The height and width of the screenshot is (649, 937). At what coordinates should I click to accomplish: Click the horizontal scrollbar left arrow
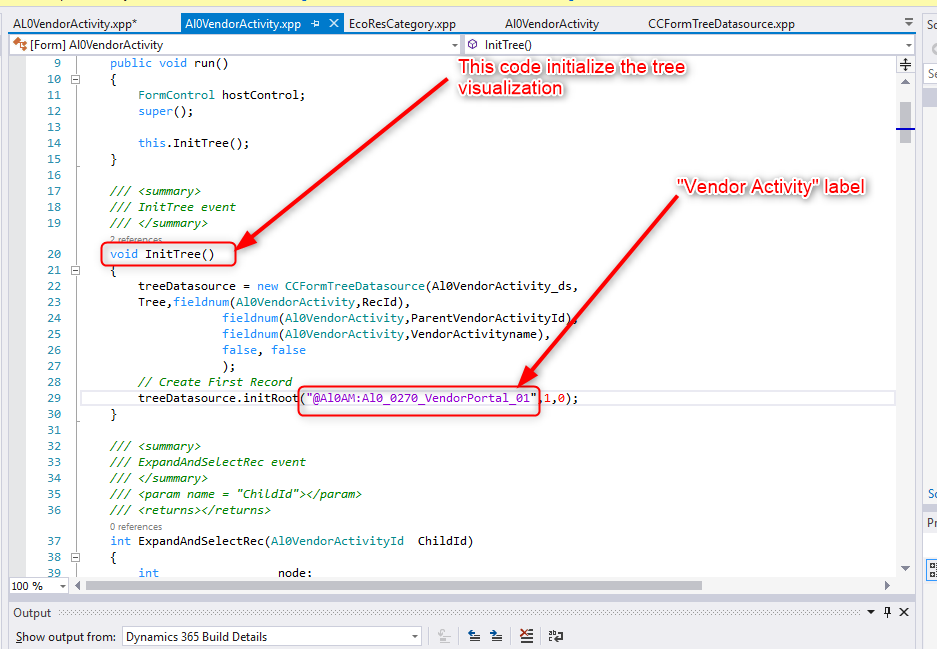[78, 586]
